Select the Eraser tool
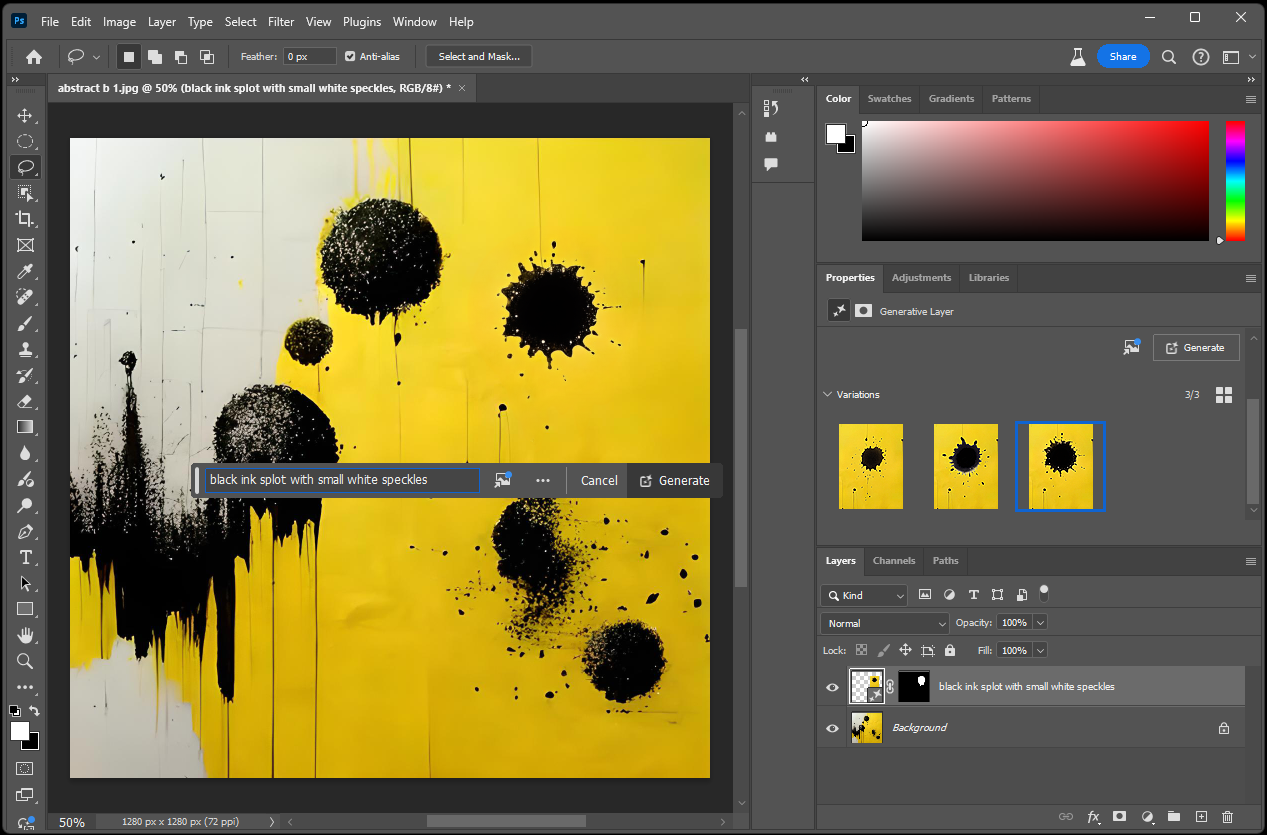This screenshot has height=835, width=1267. [x=25, y=401]
